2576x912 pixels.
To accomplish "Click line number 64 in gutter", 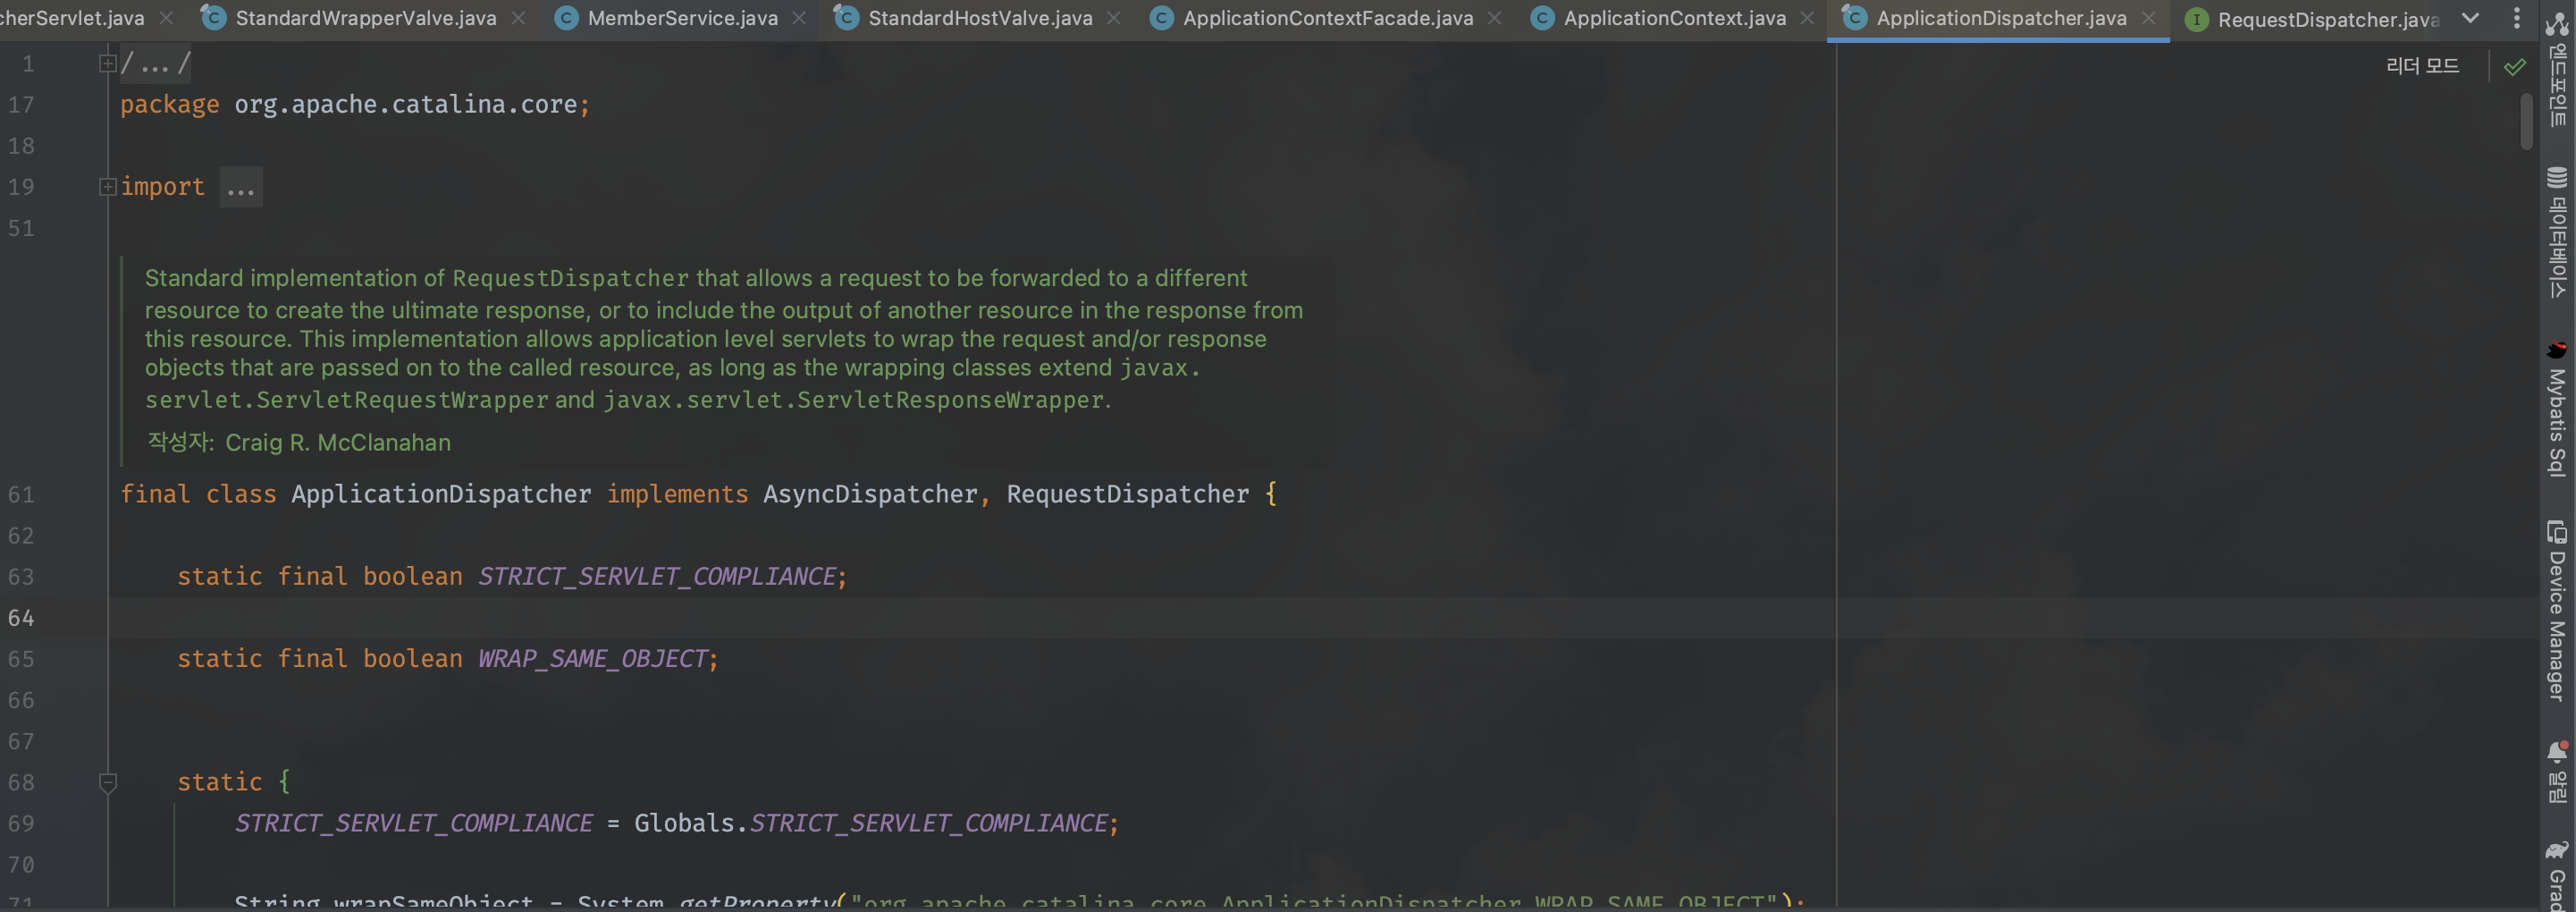I will point(21,618).
